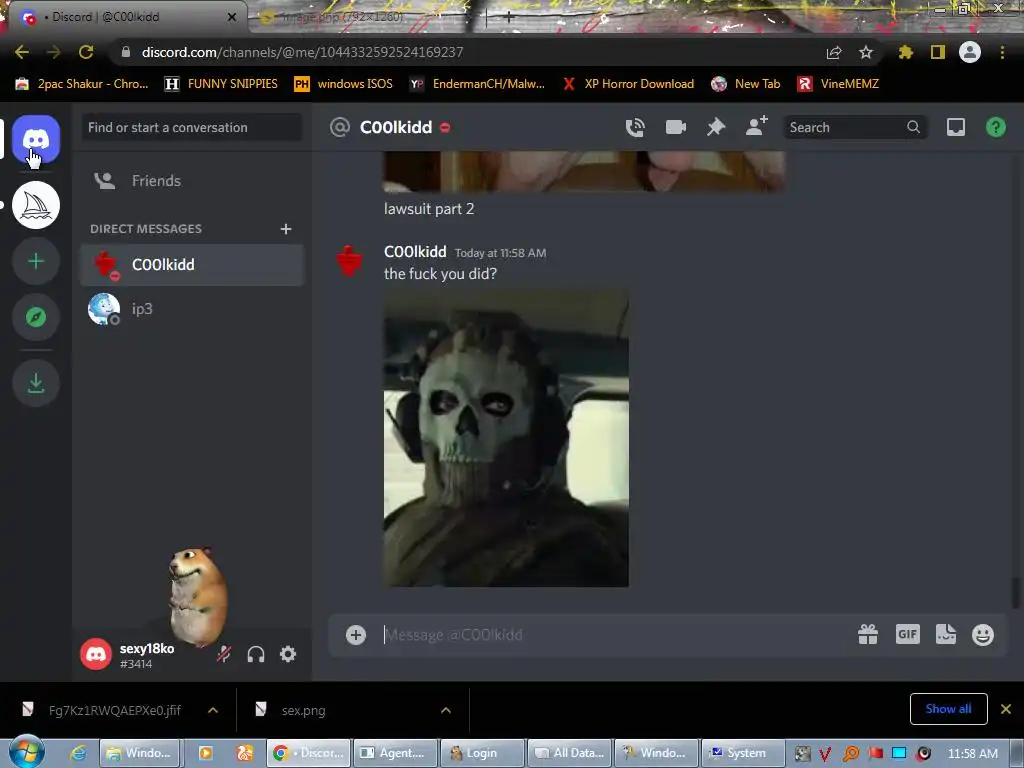
Task: Open Friends in the sidebar
Action: tap(192, 181)
